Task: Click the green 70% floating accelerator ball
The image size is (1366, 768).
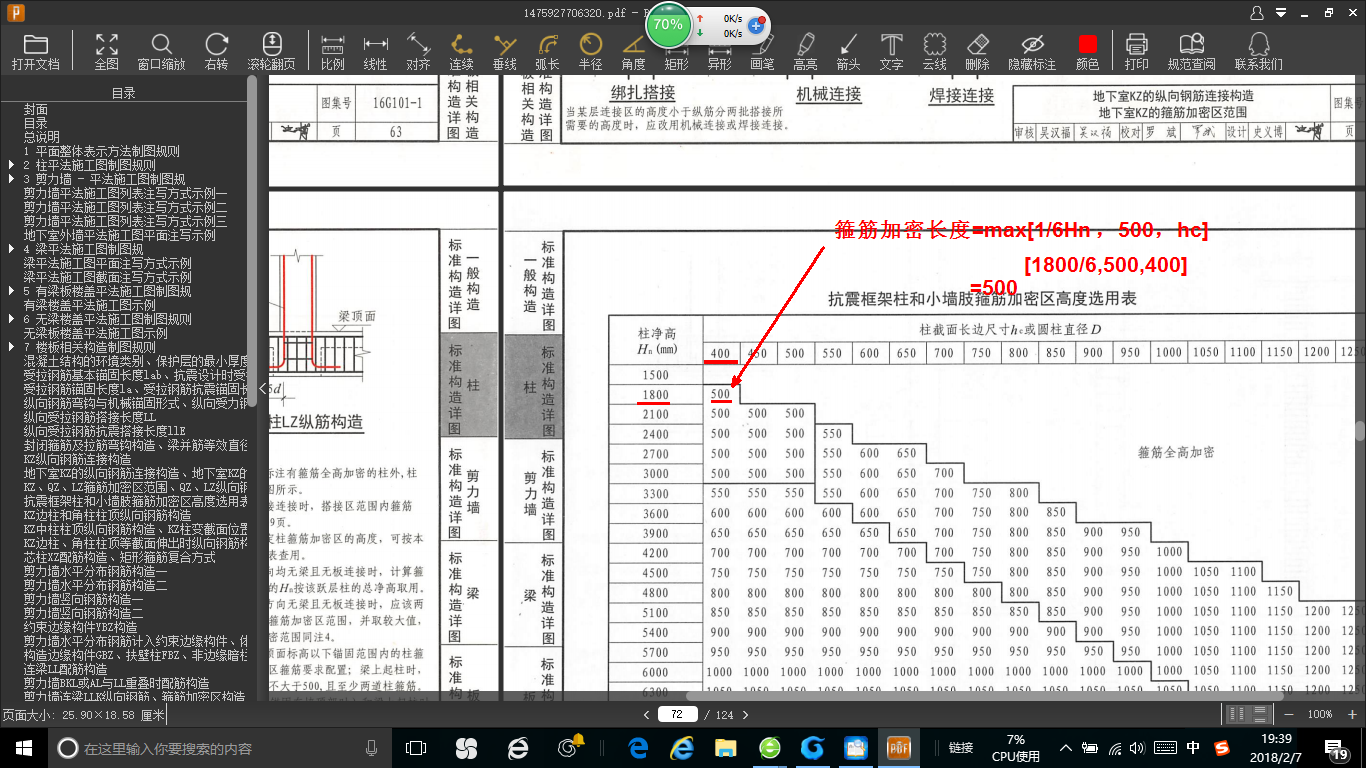Action: point(668,25)
